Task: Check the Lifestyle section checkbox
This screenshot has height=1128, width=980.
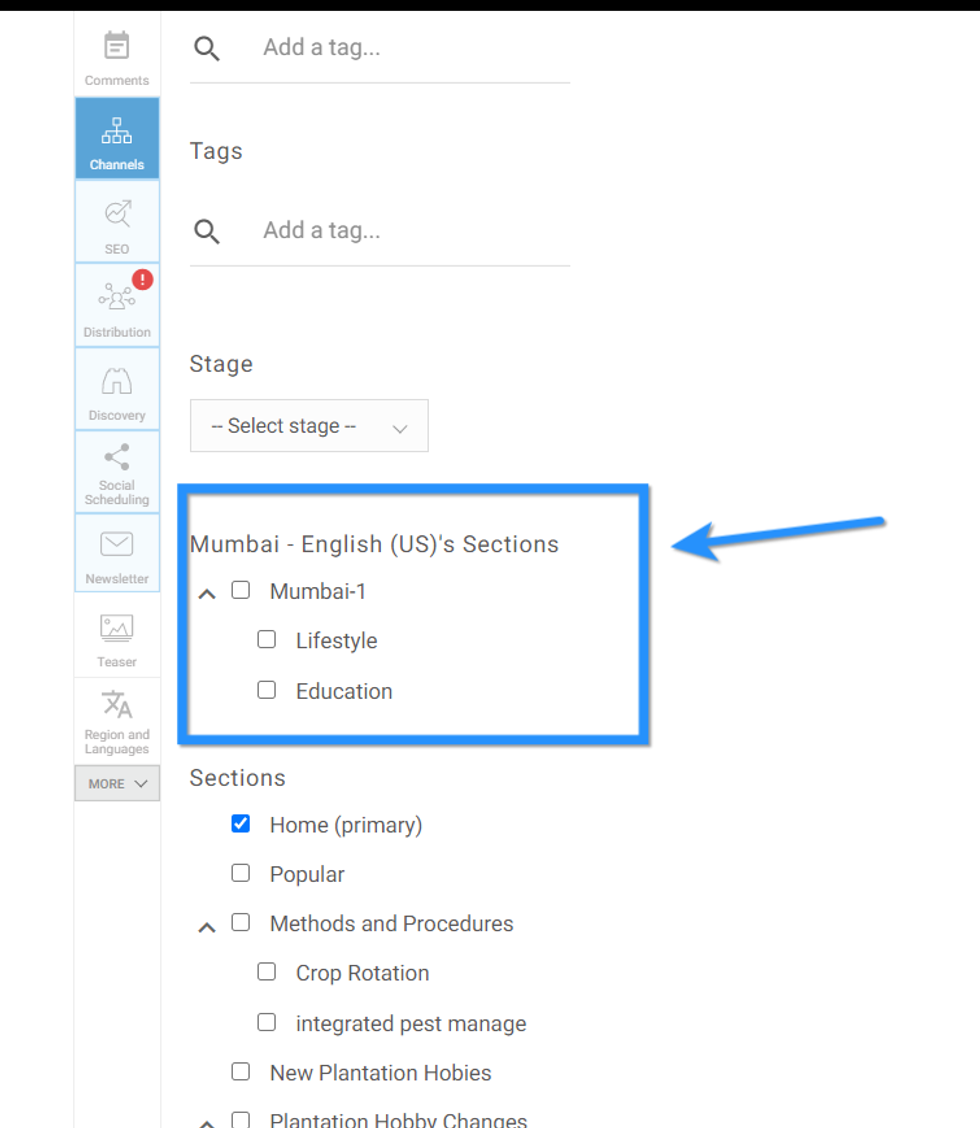Action: point(267,640)
